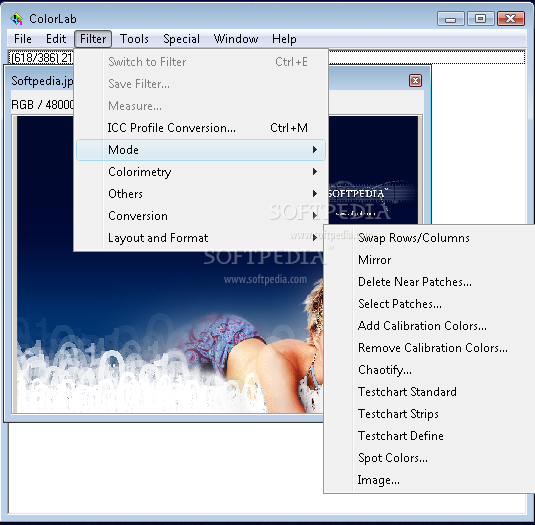The width and height of the screenshot is (535, 525).
Task: Choose Select Patches...
Action: click(430, 304)
